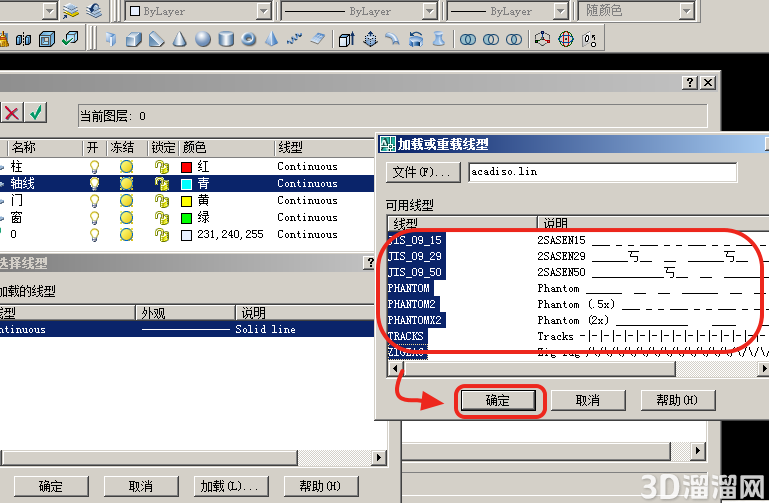
Task: Click the 加载(L)... button
Action: pyautogui.click(x=231, y=486)
